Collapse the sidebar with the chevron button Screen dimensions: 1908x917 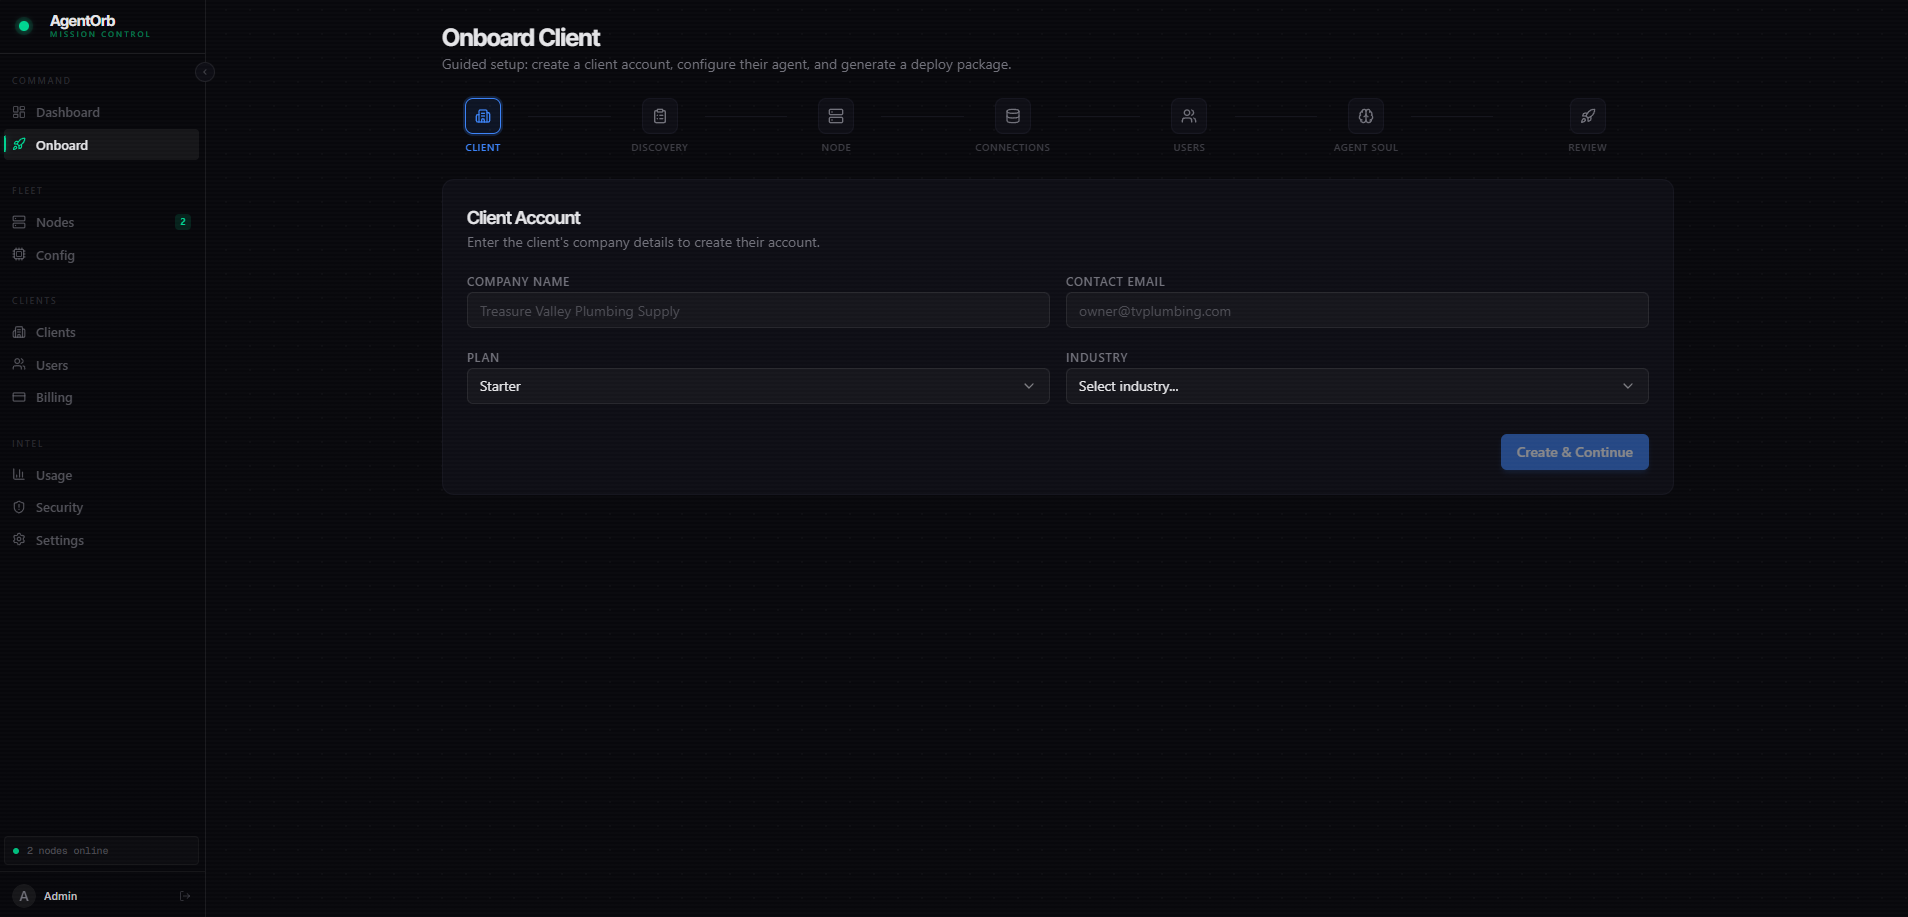(x=205, y=72)
